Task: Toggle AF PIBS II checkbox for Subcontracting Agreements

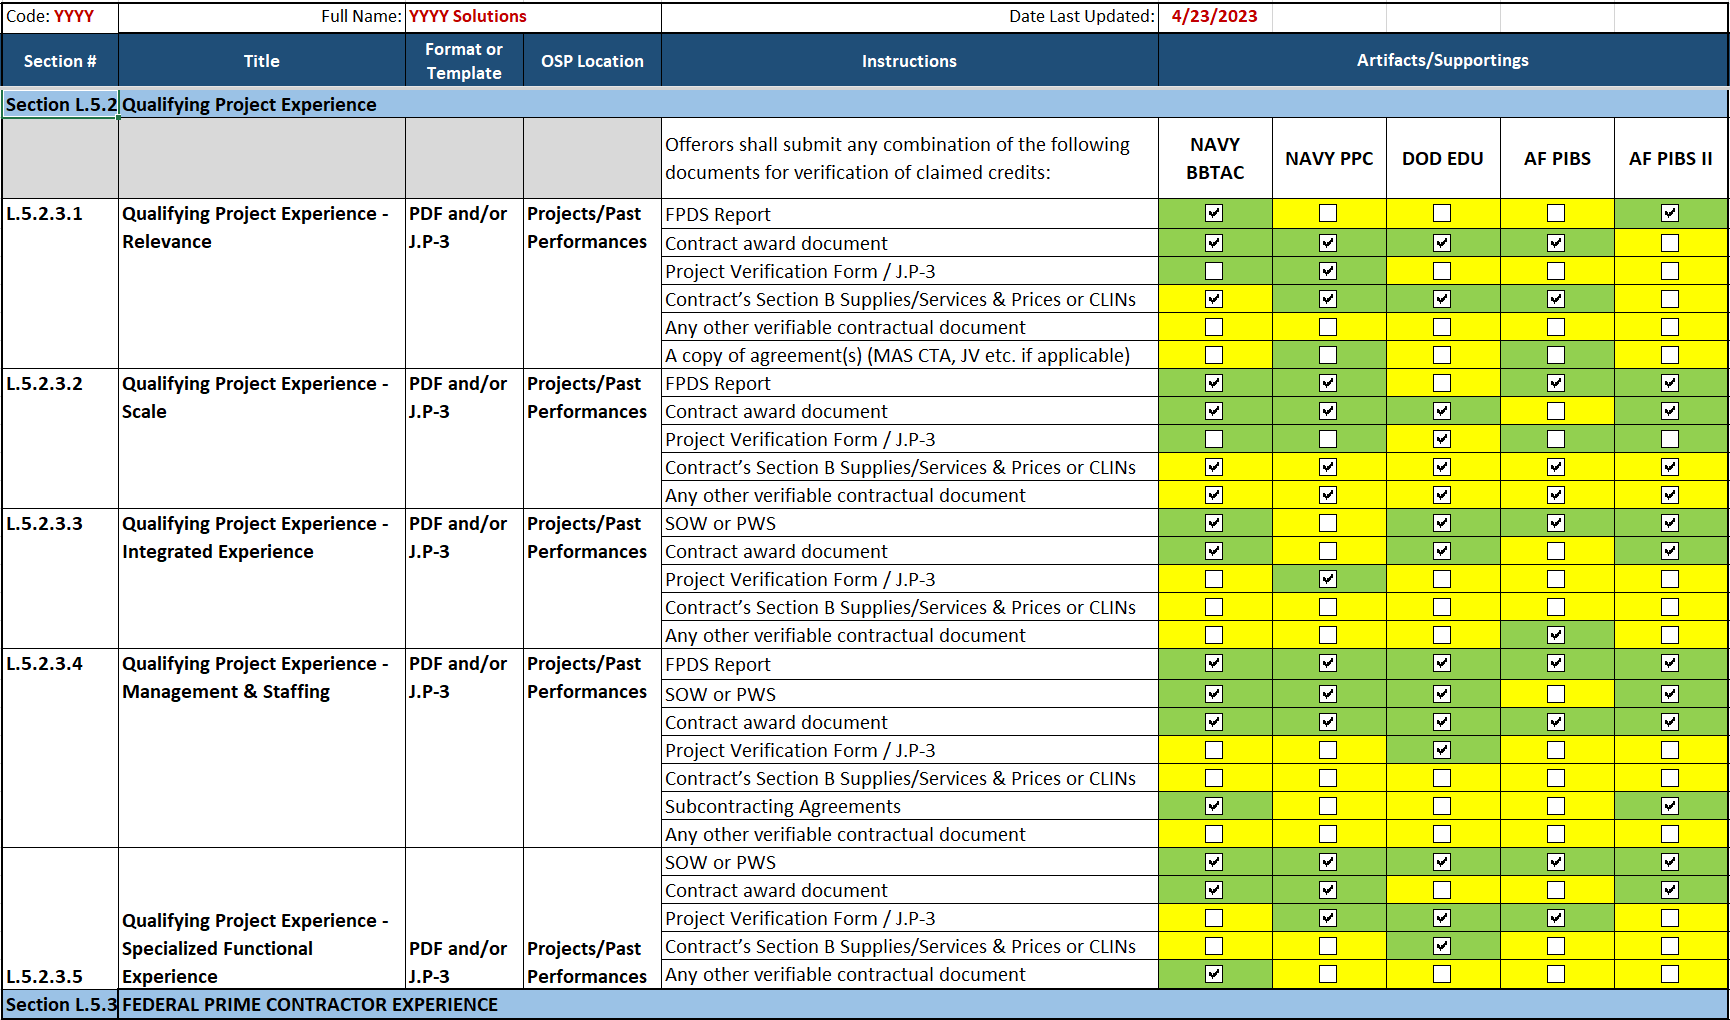Action: click(x=1670, y=806)
